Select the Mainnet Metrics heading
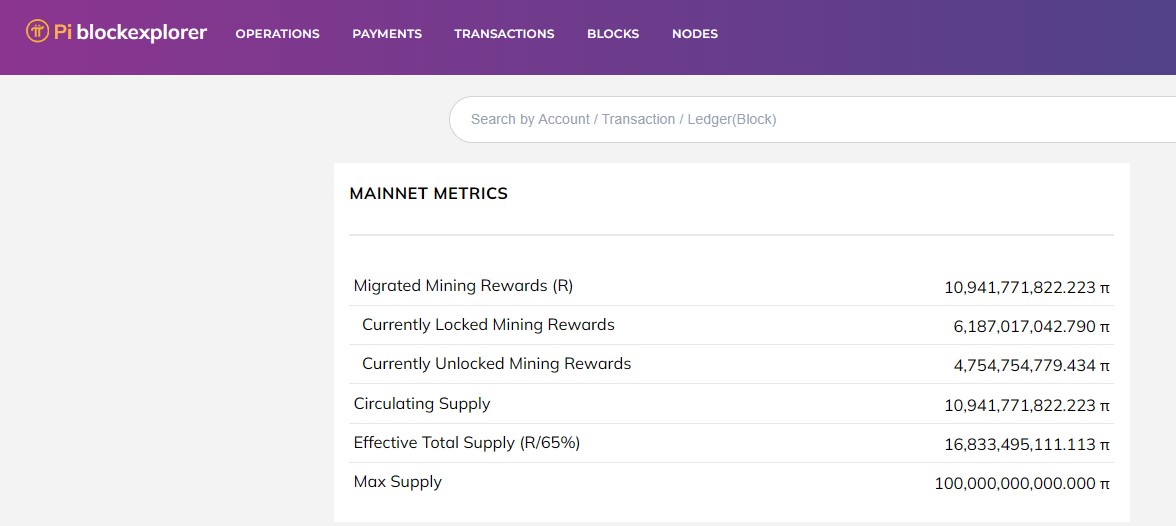1176x526 pixels. (429, 194)
